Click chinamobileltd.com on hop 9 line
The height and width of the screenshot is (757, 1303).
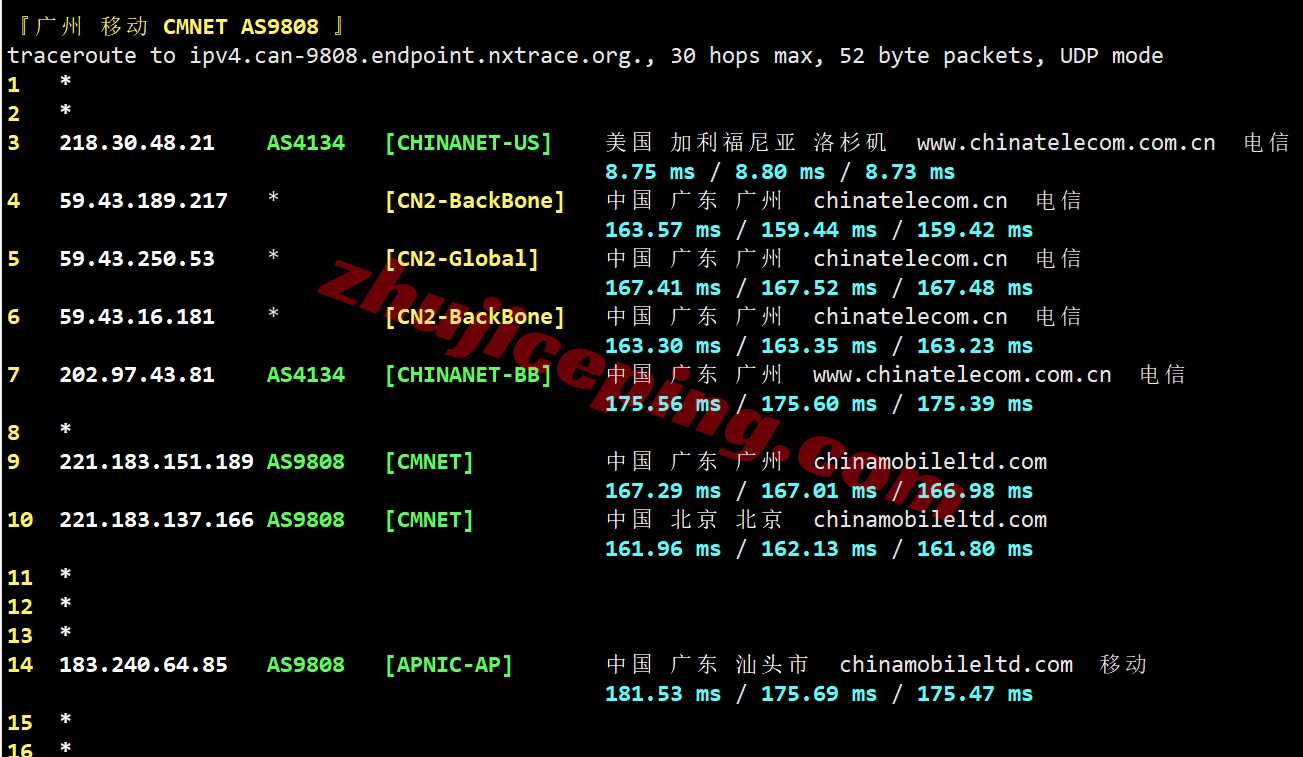click(x=930, y=462)
